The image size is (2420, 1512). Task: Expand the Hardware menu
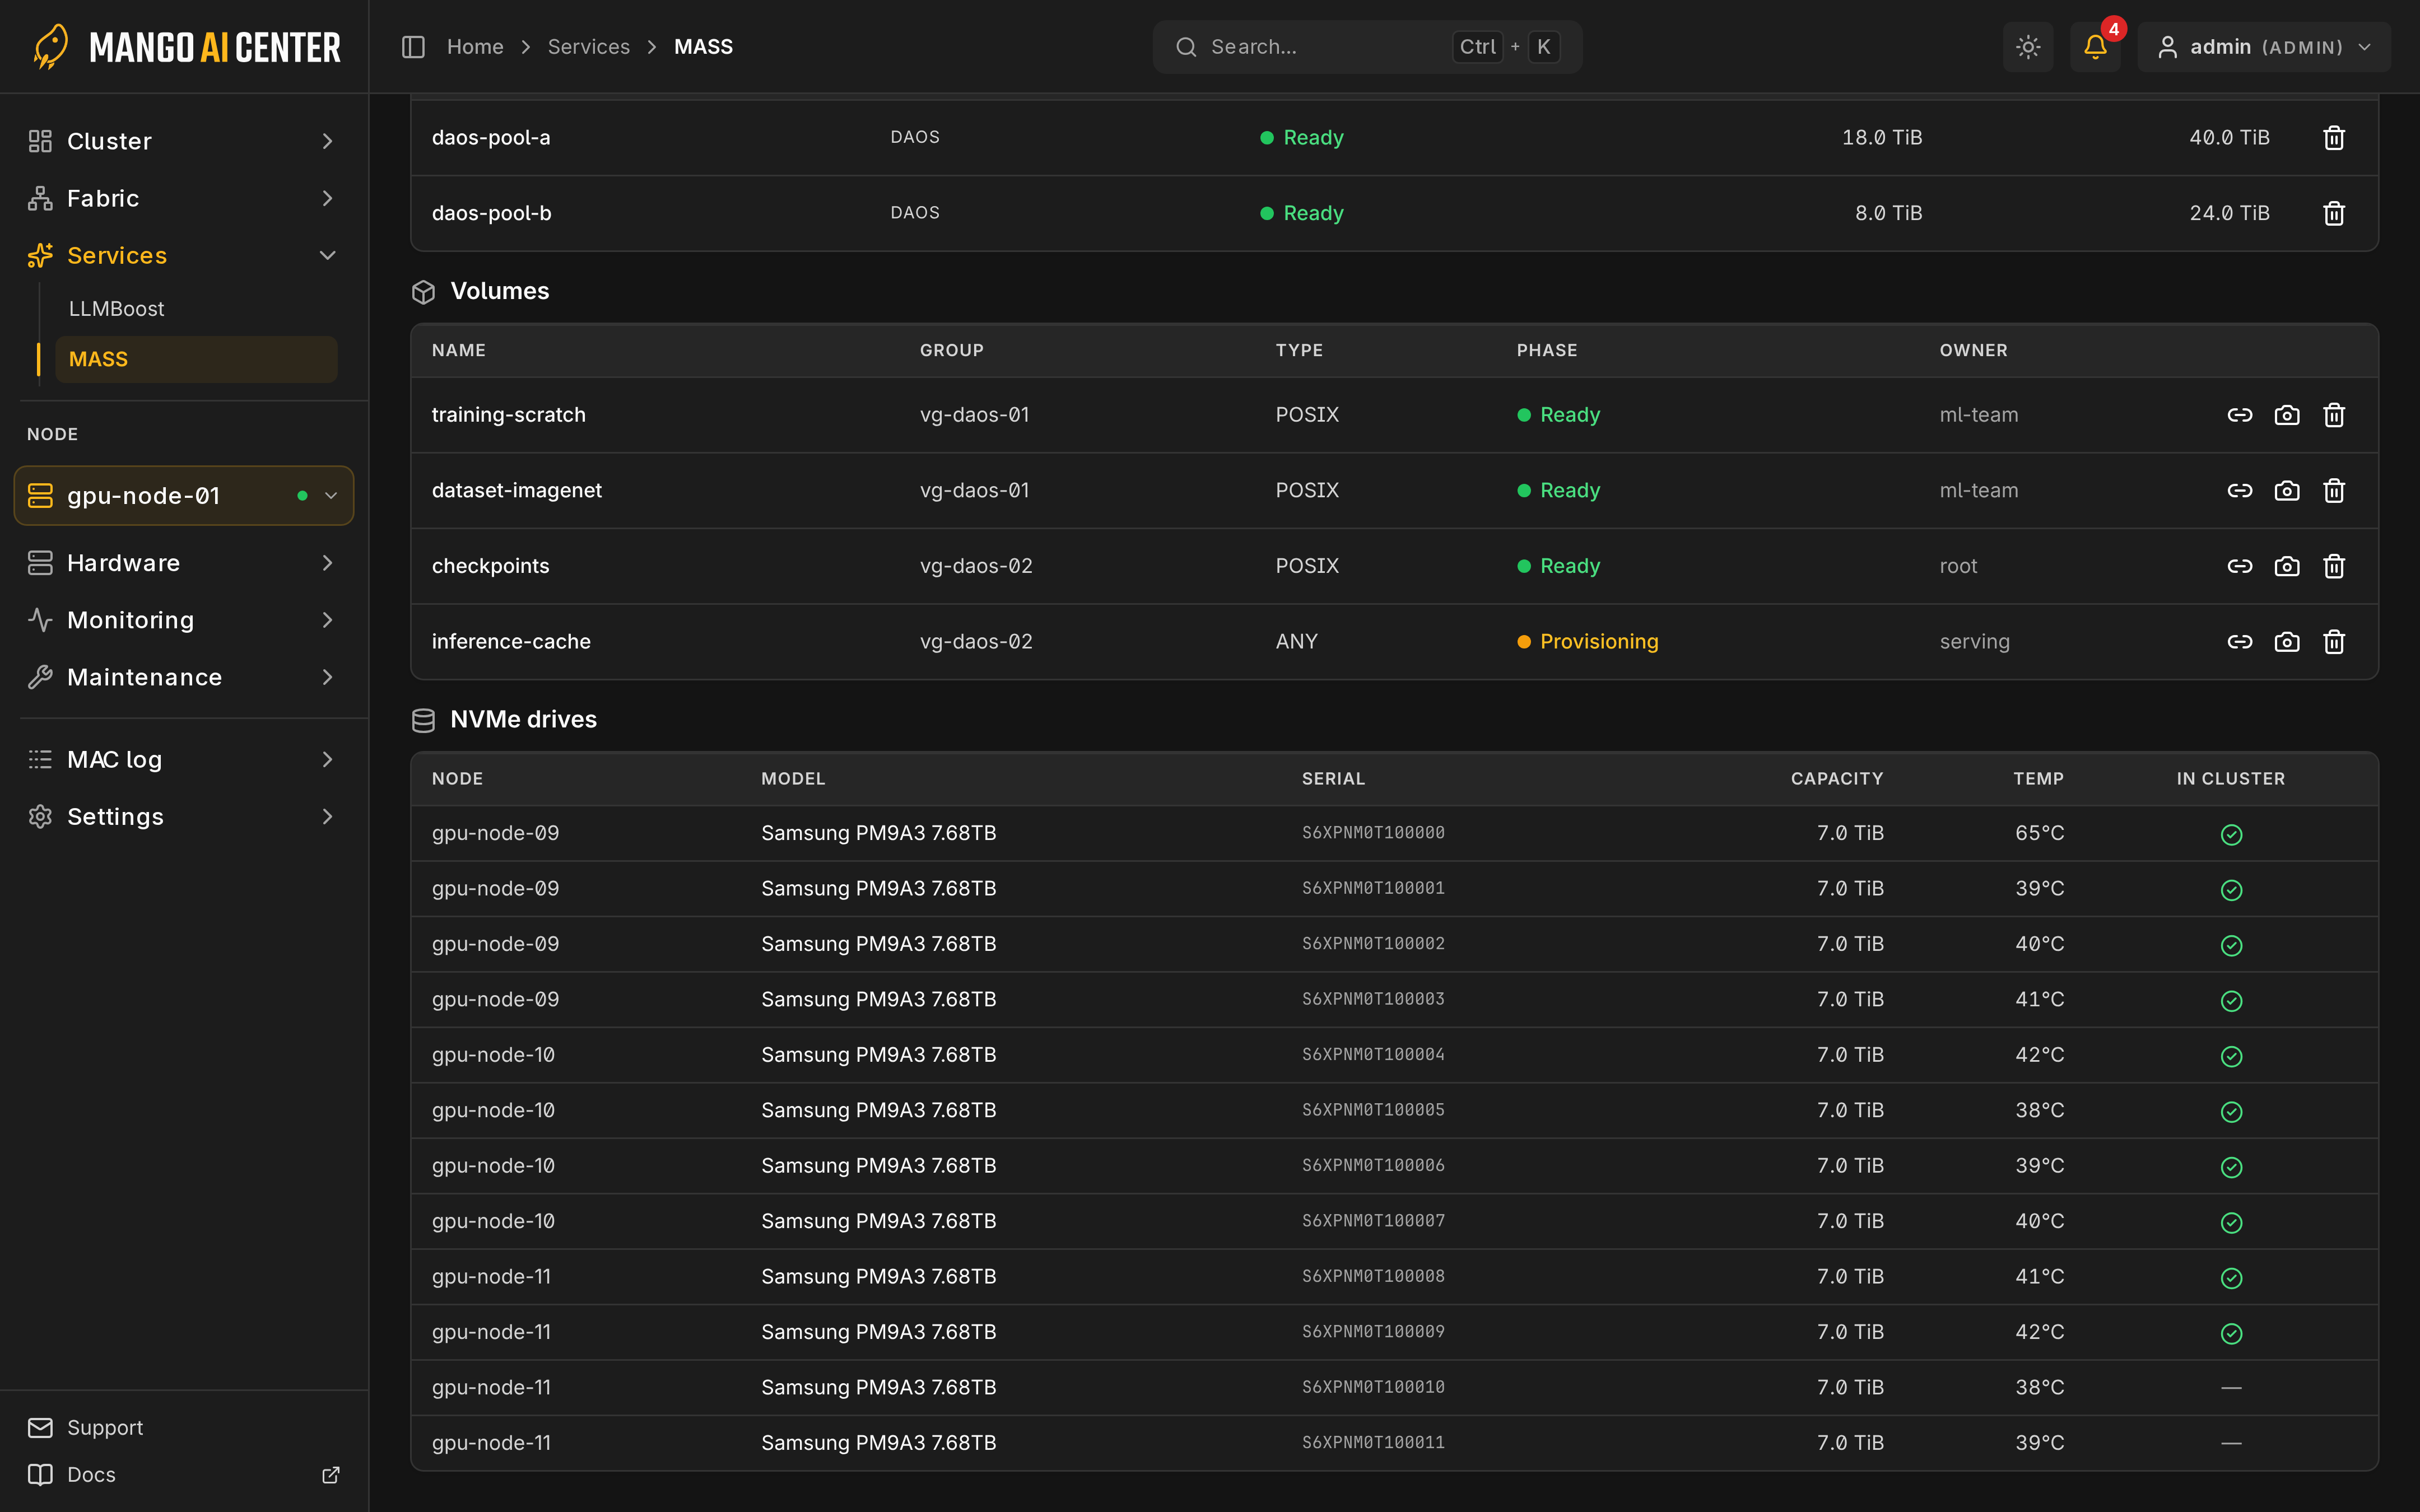pyautogui.click(x=184, y=563)
